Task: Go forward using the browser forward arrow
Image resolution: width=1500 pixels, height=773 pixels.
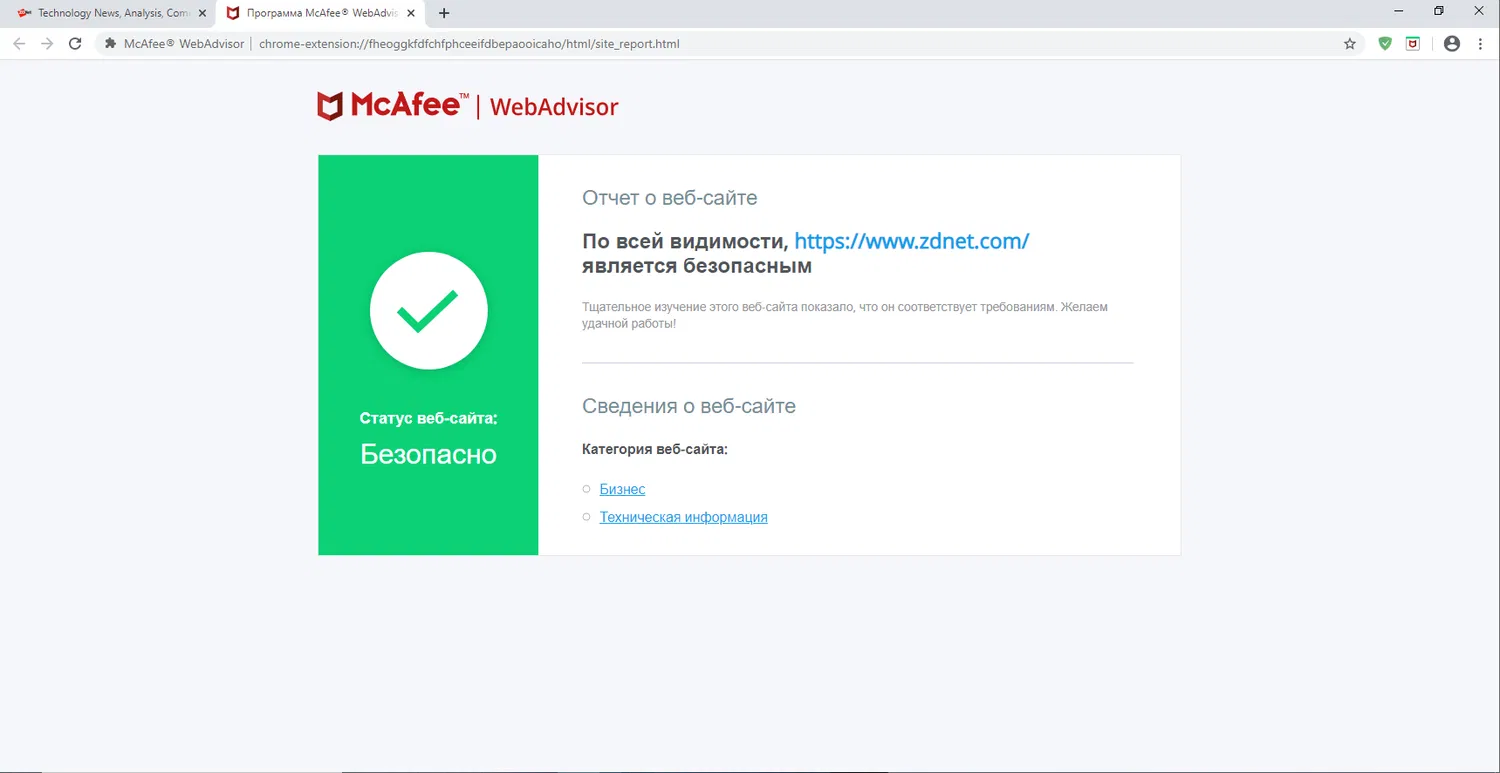Action: tap(47, 44)
